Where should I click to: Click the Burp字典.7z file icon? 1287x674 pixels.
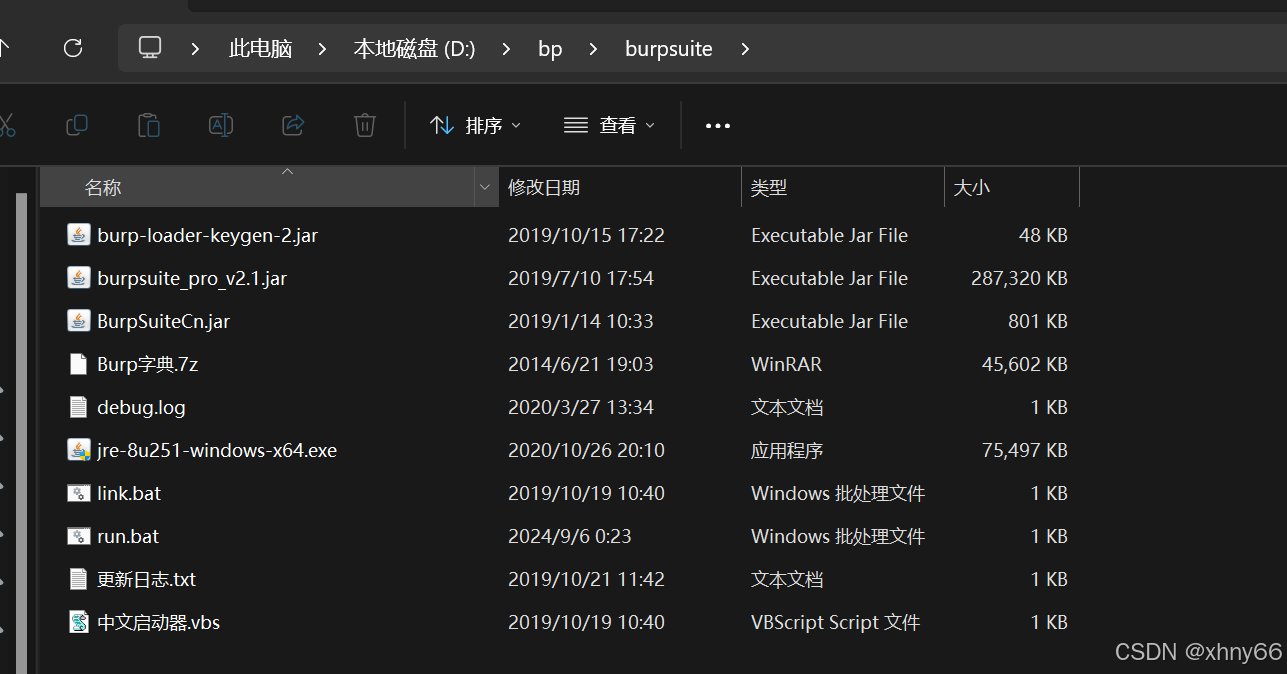coord(78,364)
